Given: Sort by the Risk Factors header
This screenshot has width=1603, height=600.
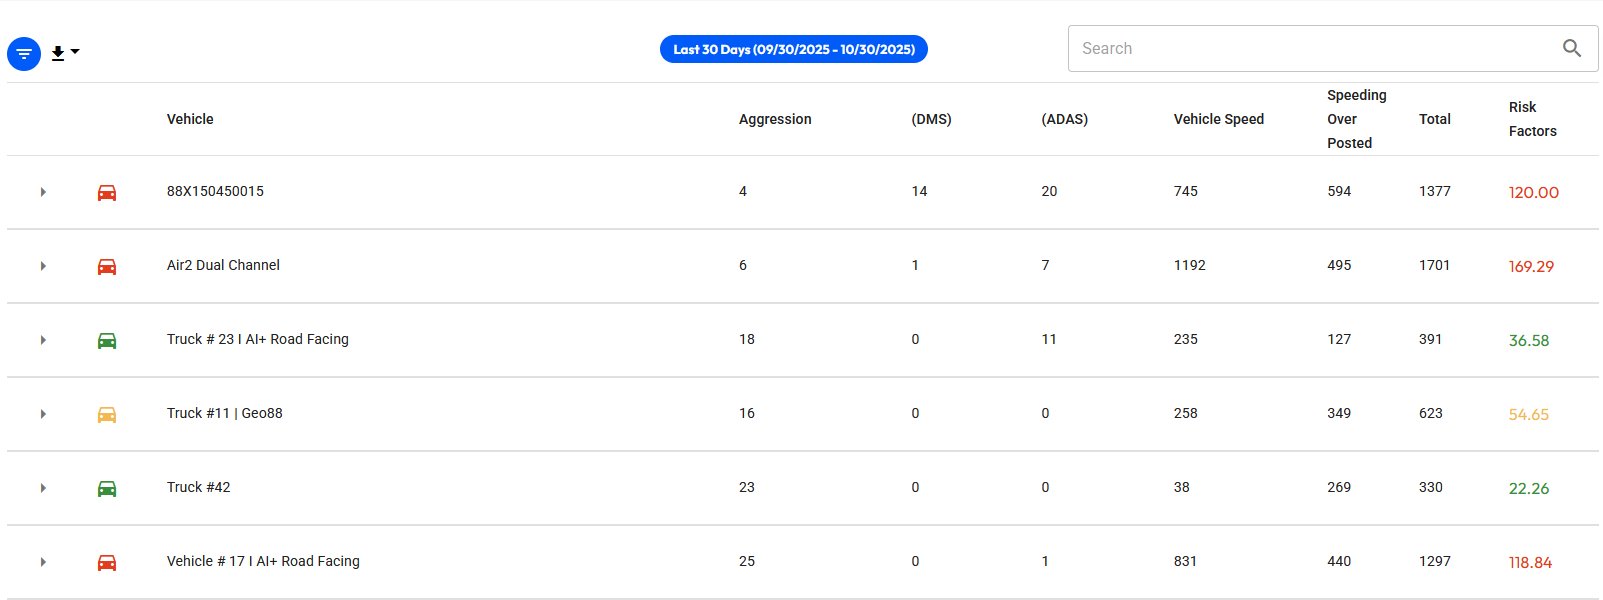Looking at the screenshot, I should (x=1532, y=119).
